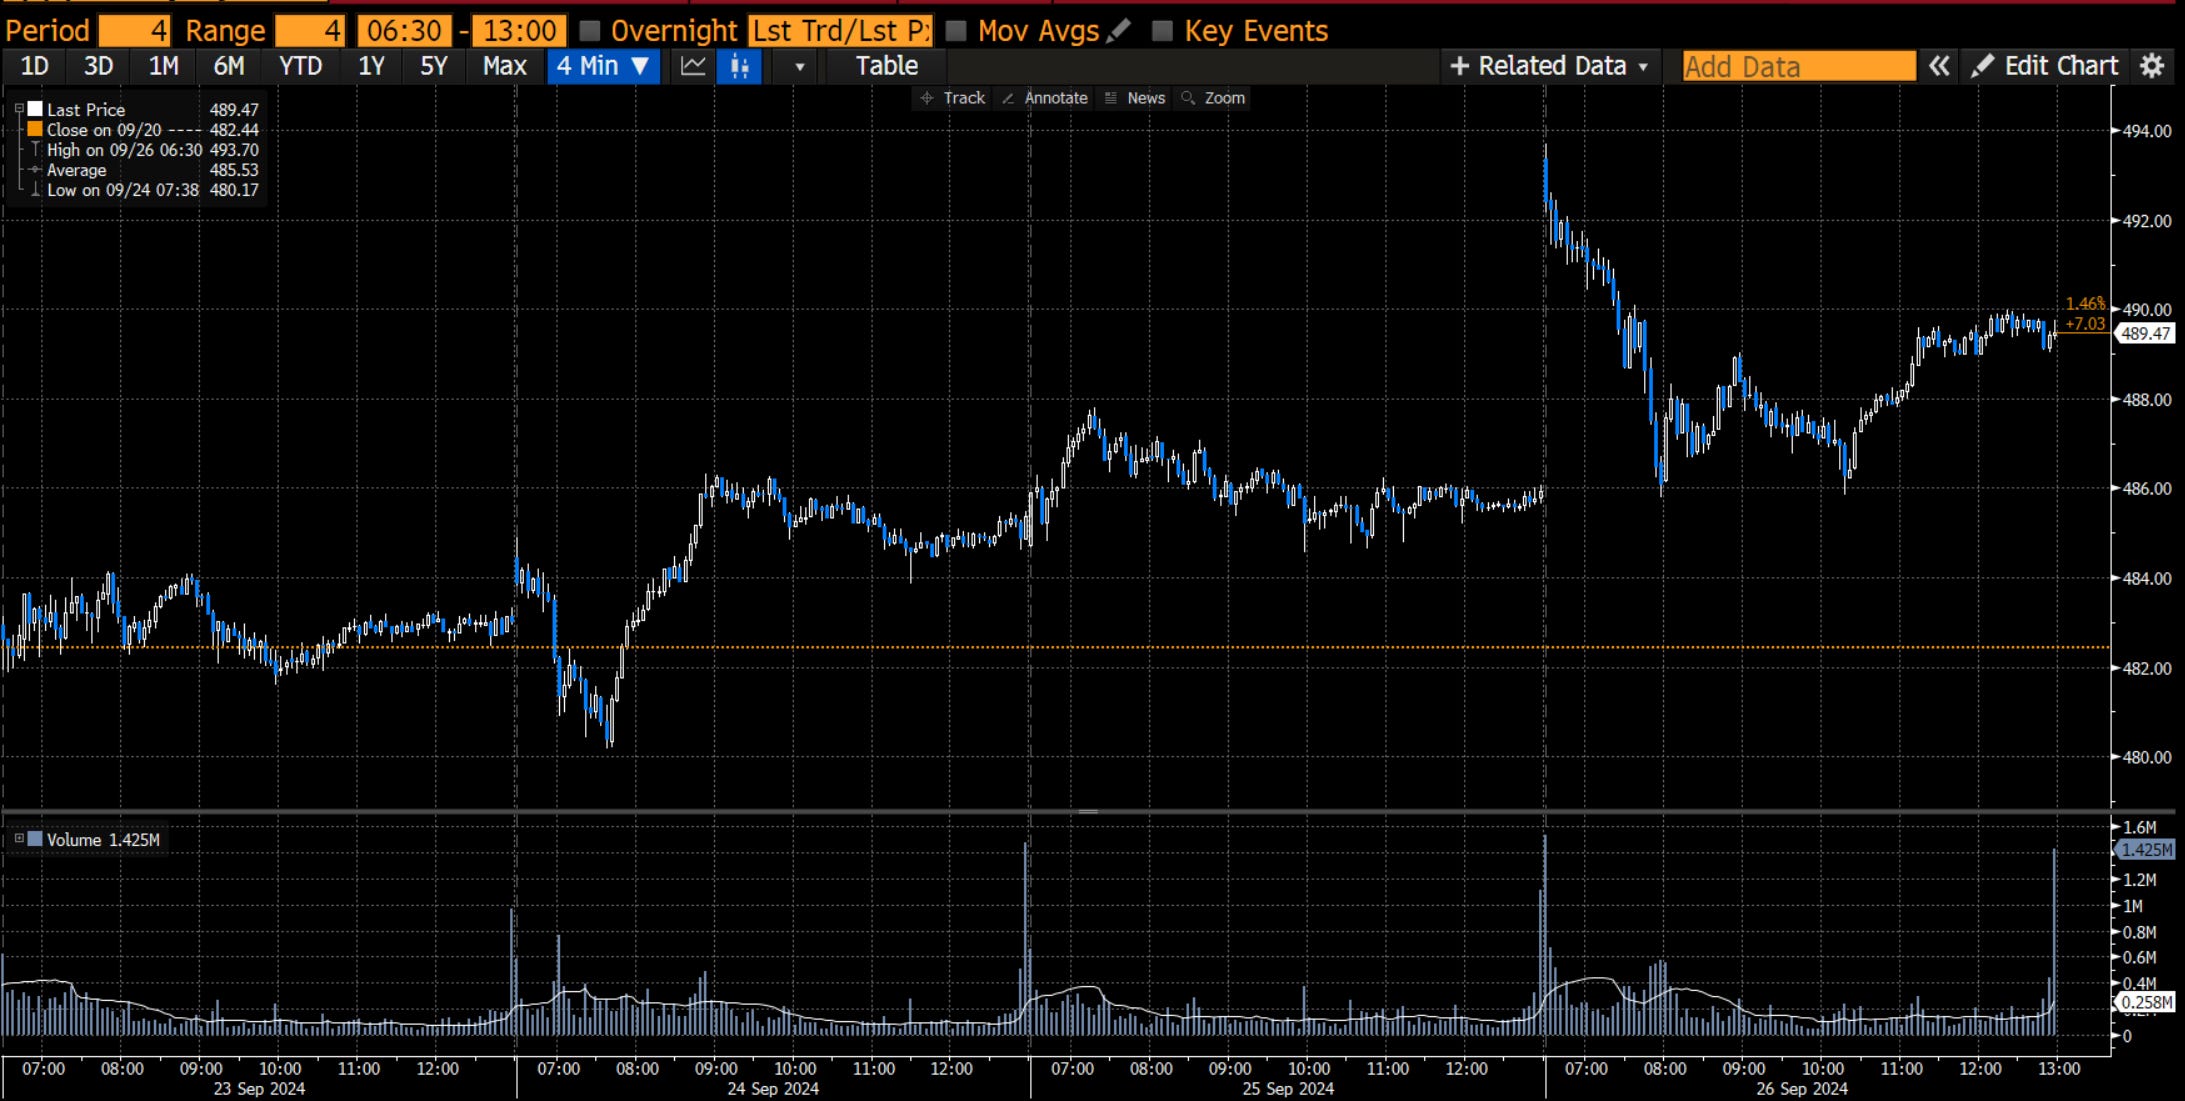Switch to line chart view icon
The height and width of the screenshot is (1101, 2185).
tap(693, 66)
